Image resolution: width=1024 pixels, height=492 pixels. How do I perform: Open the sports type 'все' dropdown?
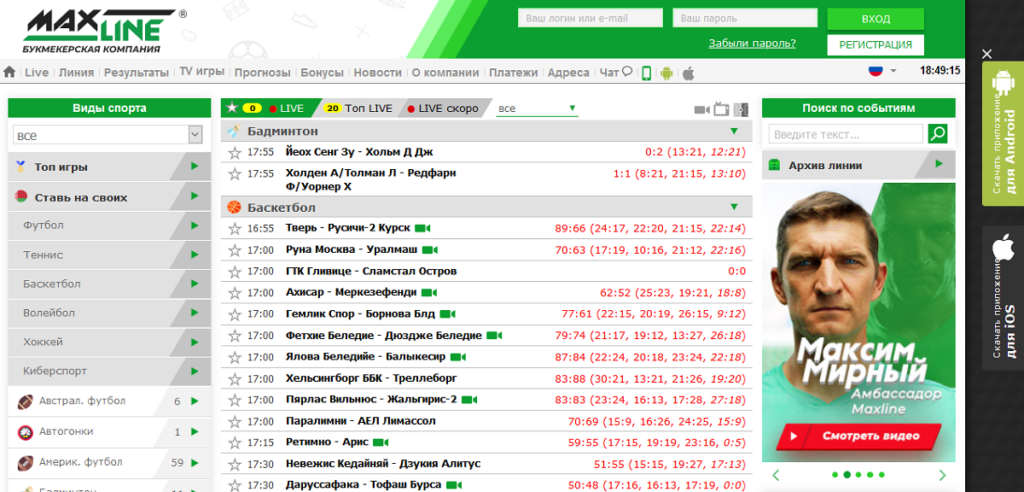click(108, 135)
